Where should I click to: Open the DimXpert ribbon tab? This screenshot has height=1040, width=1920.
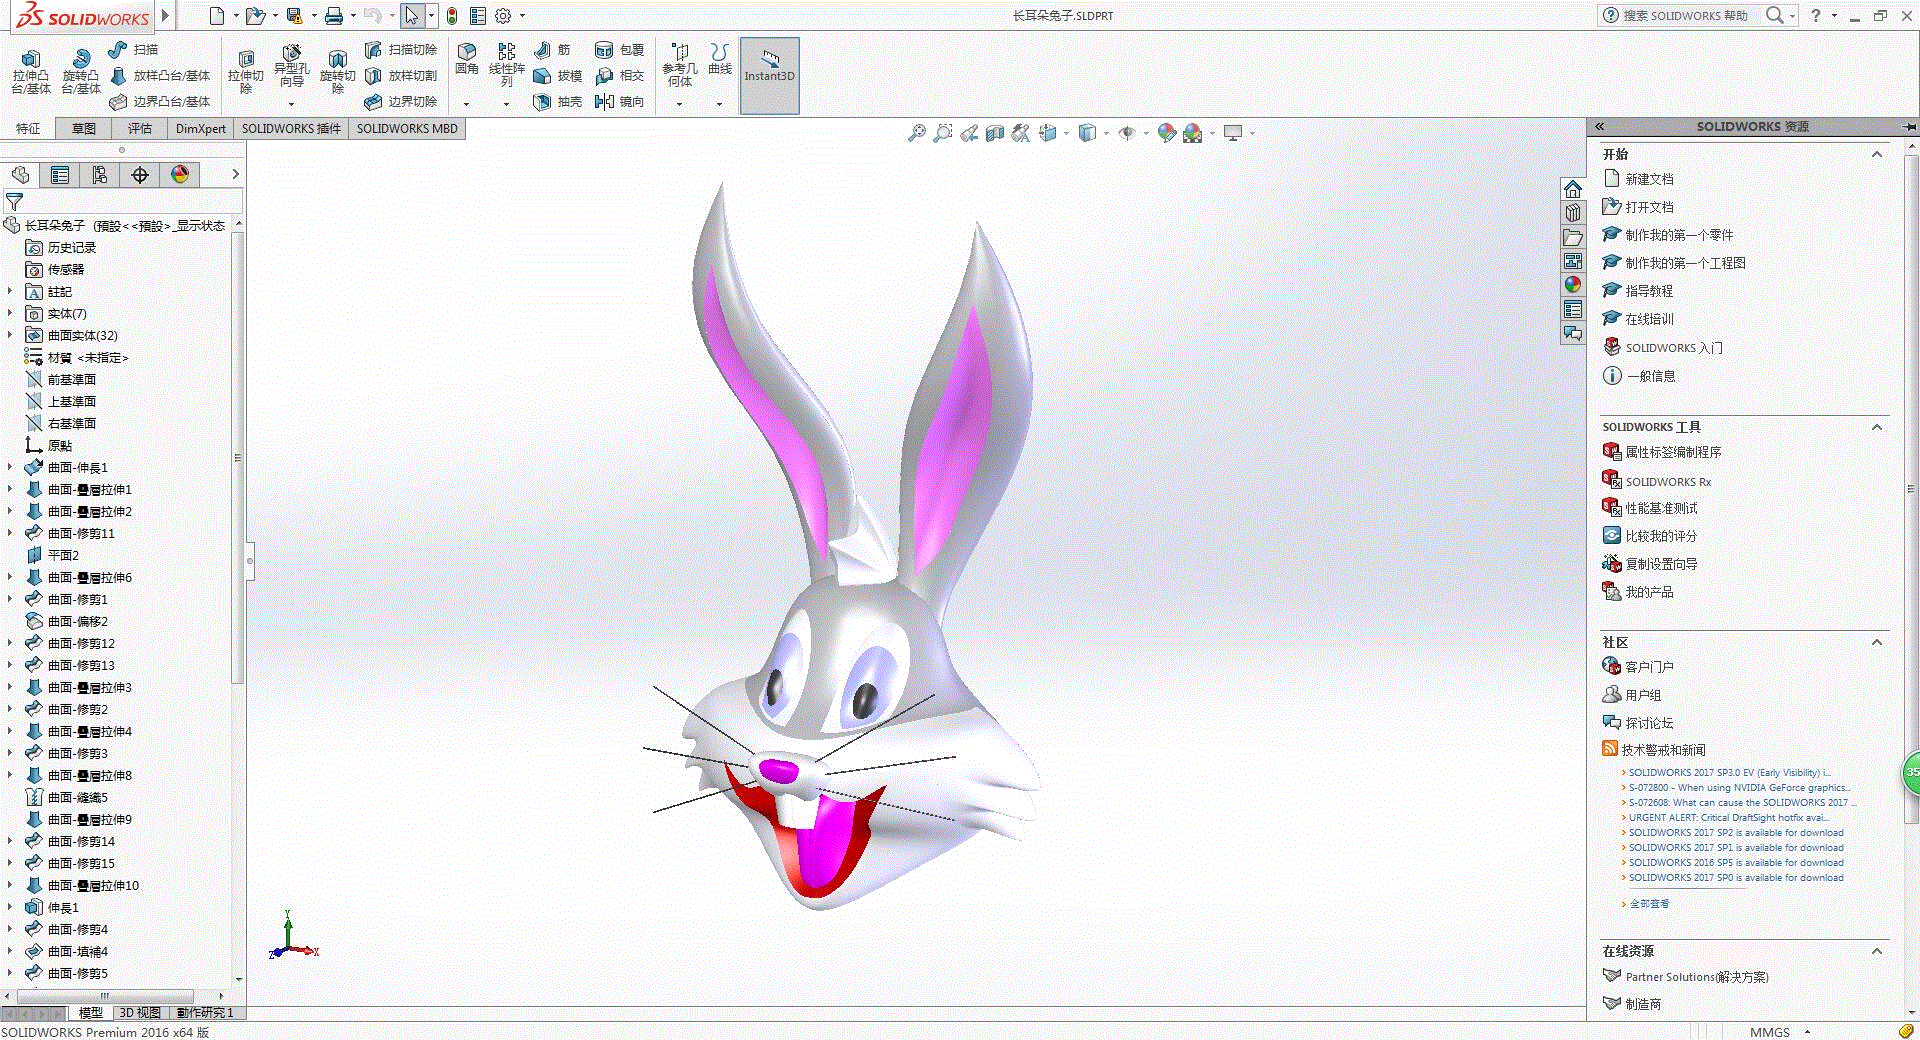(201, 128)
